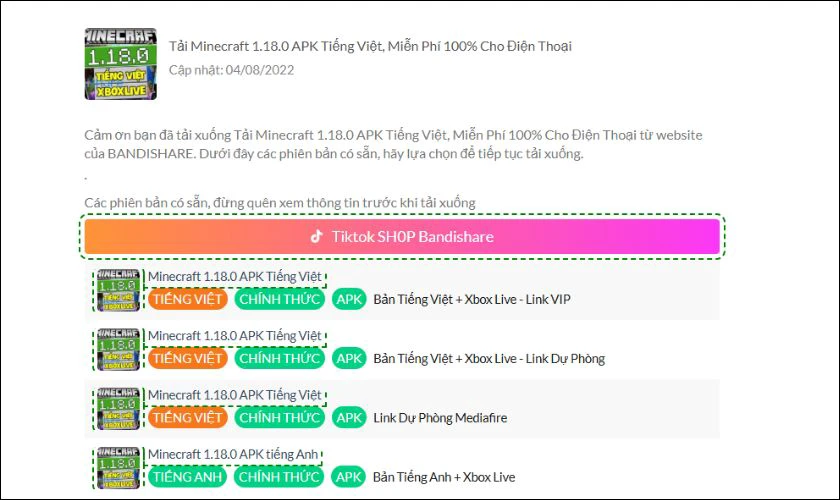Image resolution: width=840 pixels, height=500 pixels.
Task: Click APK badge in Link VIP row
Action: click(349, 299)
